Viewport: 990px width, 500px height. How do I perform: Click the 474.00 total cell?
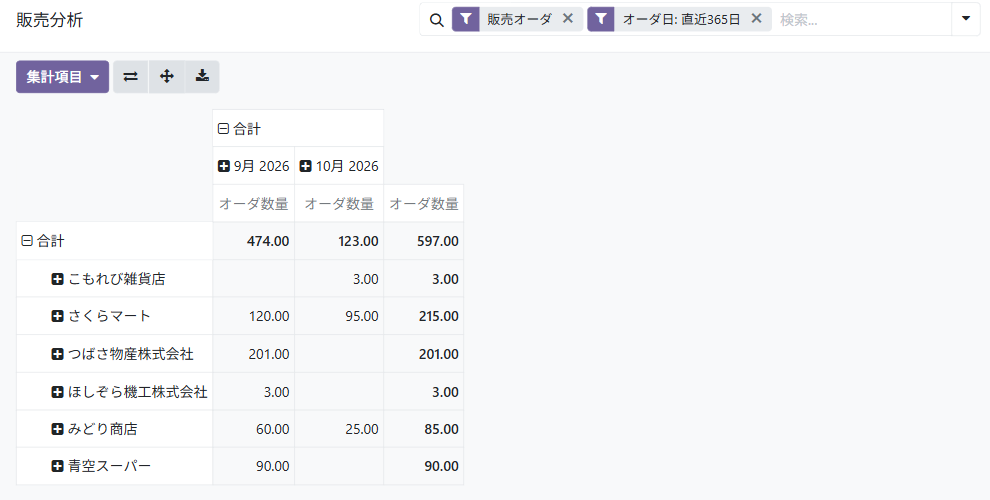point(253,241)
